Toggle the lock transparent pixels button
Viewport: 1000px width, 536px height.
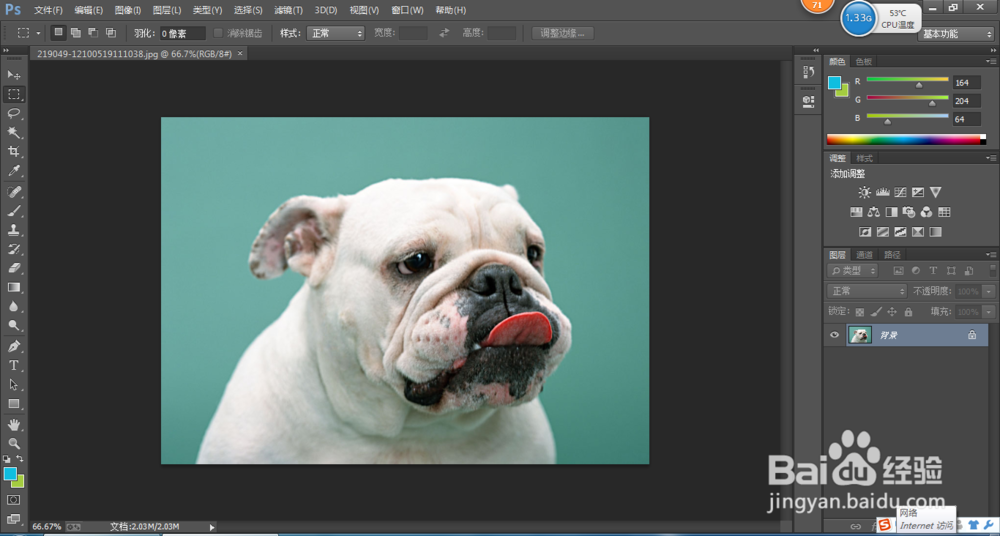click(x=860, y=312)
